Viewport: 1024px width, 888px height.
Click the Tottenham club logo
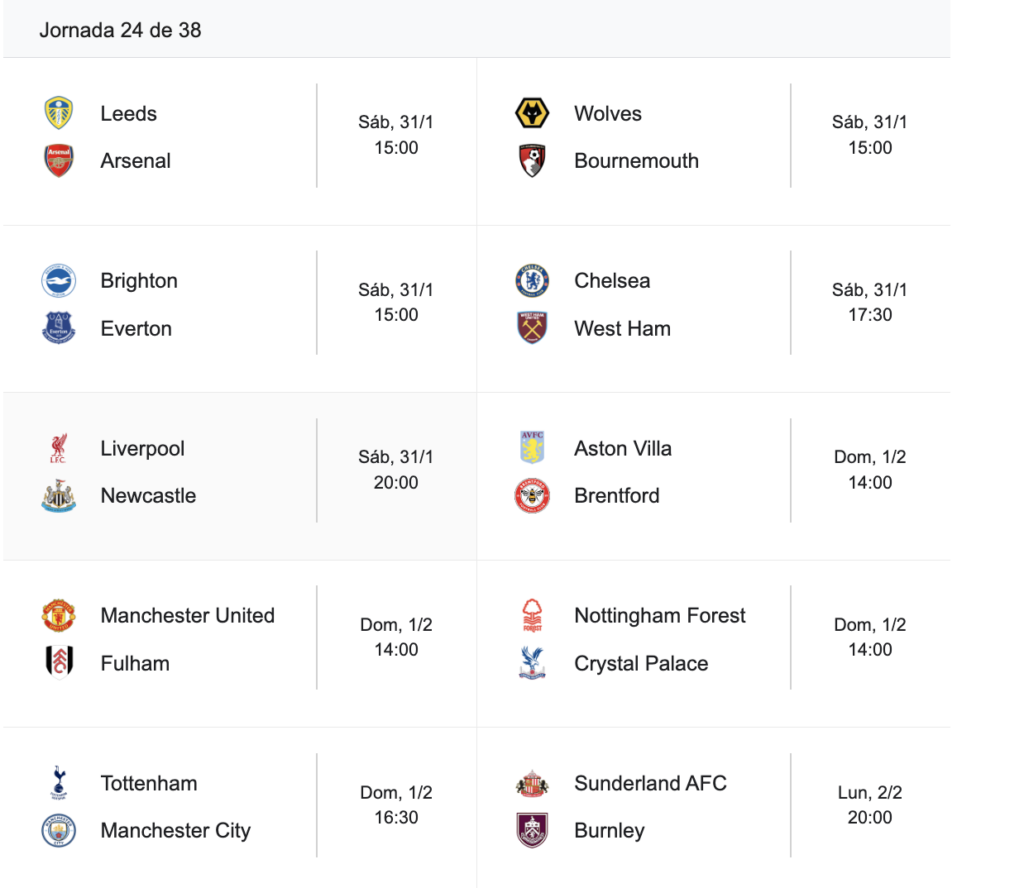59,783
